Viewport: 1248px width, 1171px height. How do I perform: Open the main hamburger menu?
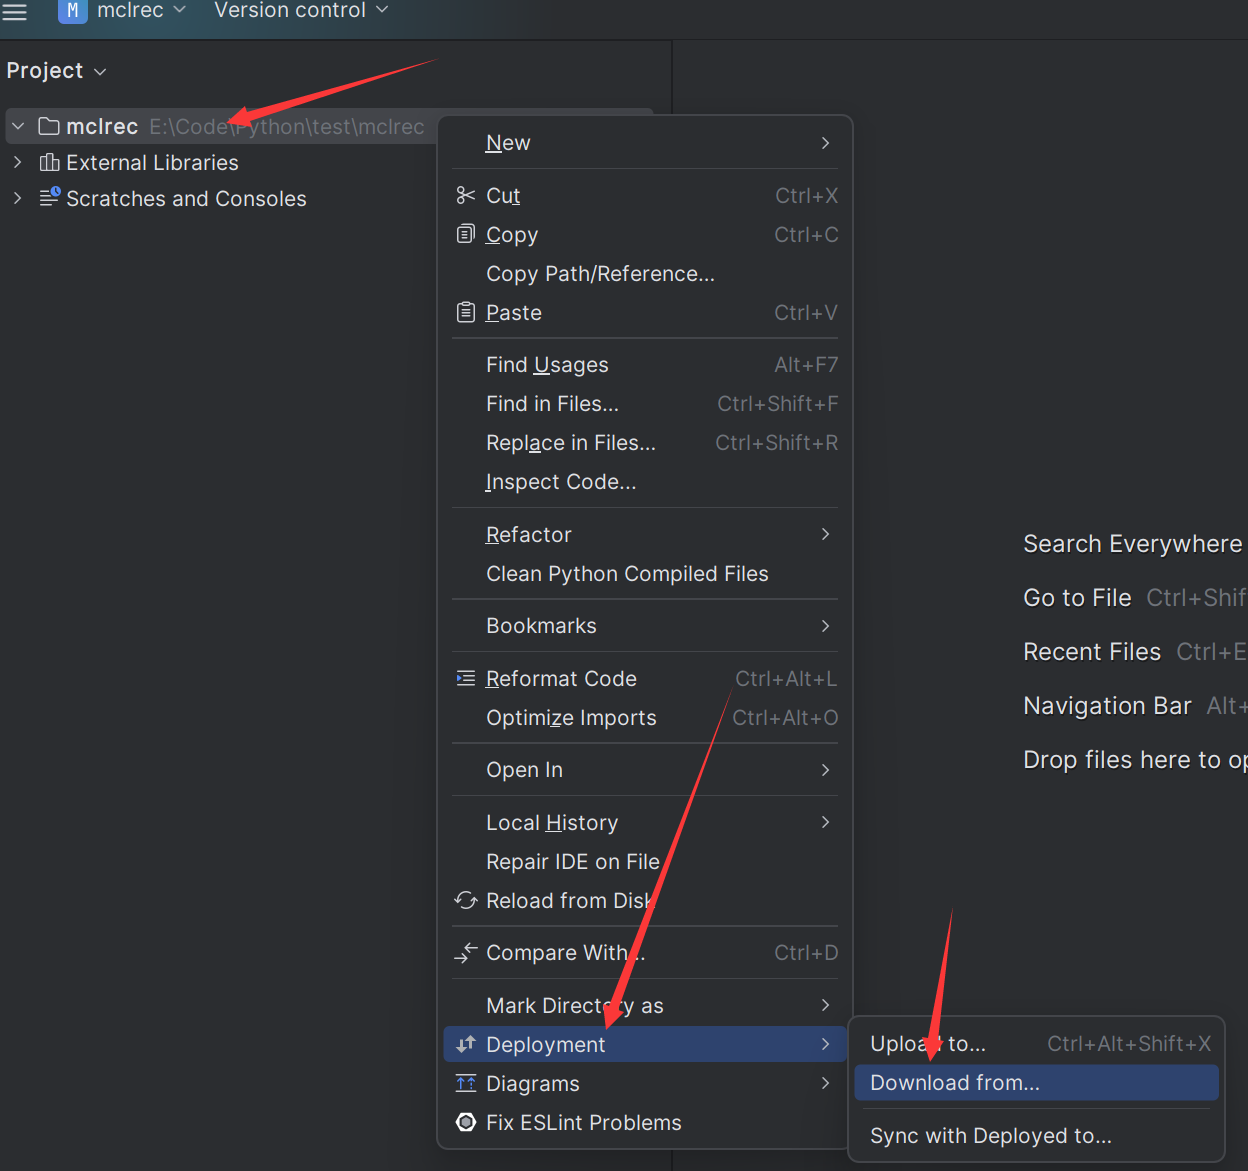point(15,11)
